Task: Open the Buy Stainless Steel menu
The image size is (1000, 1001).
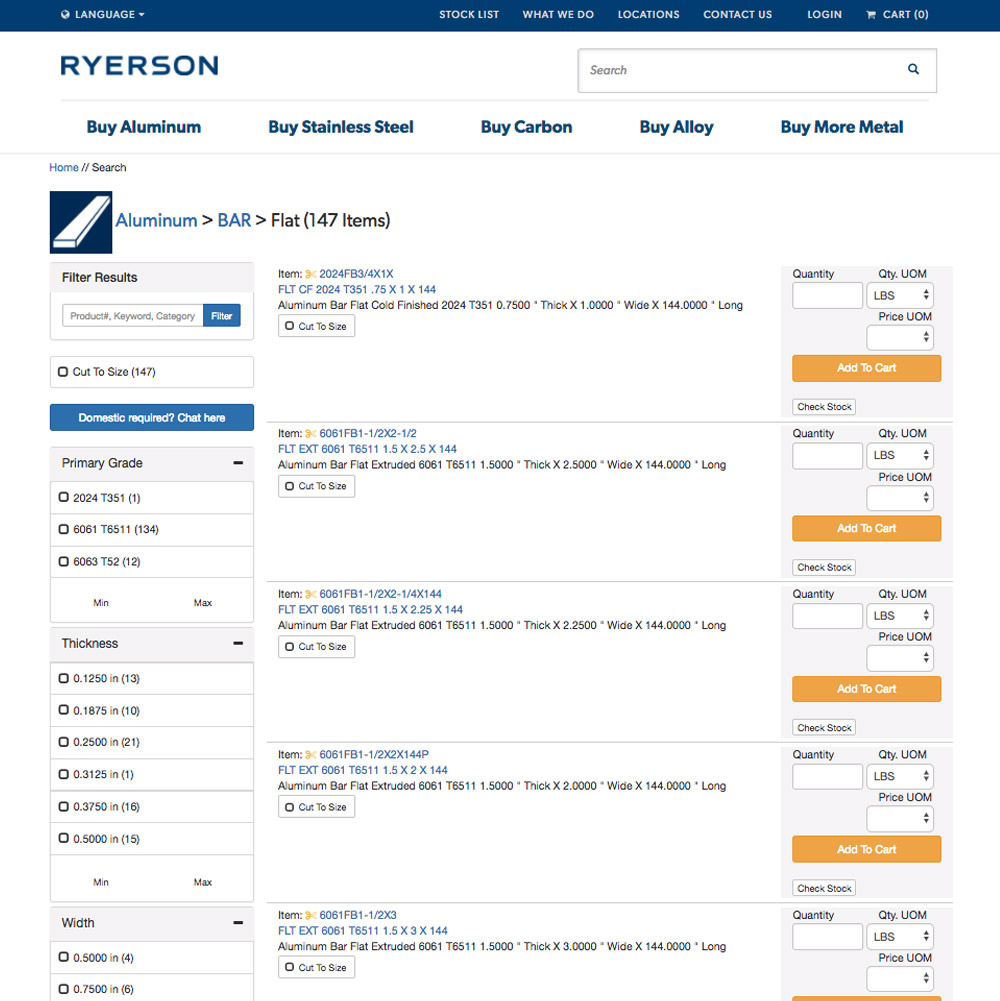Action: 340,127
